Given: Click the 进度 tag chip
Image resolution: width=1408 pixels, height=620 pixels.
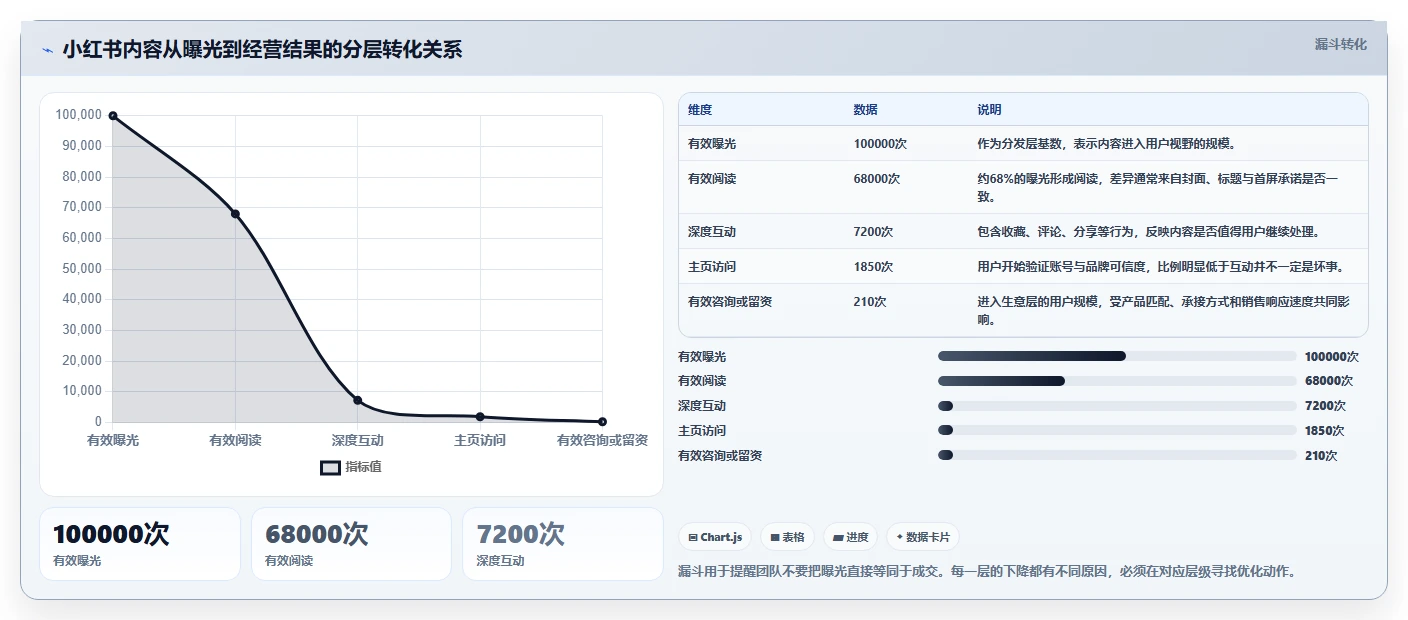Looking at the screenshot, I should (851, 537).
